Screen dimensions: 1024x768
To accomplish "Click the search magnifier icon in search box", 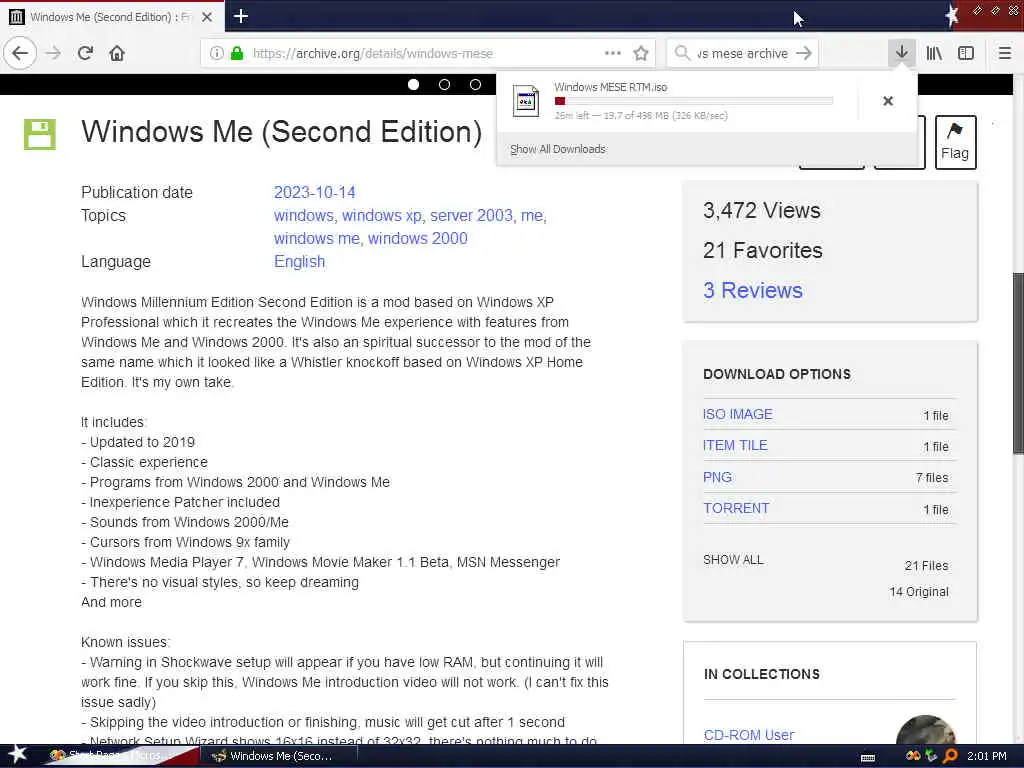I will pyautogui.click(x=682, y=53).
